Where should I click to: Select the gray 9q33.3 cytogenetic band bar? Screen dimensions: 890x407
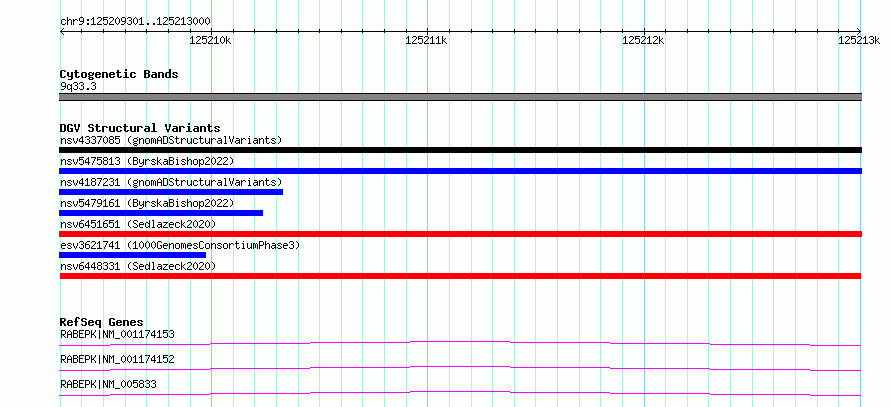point(460,97)
